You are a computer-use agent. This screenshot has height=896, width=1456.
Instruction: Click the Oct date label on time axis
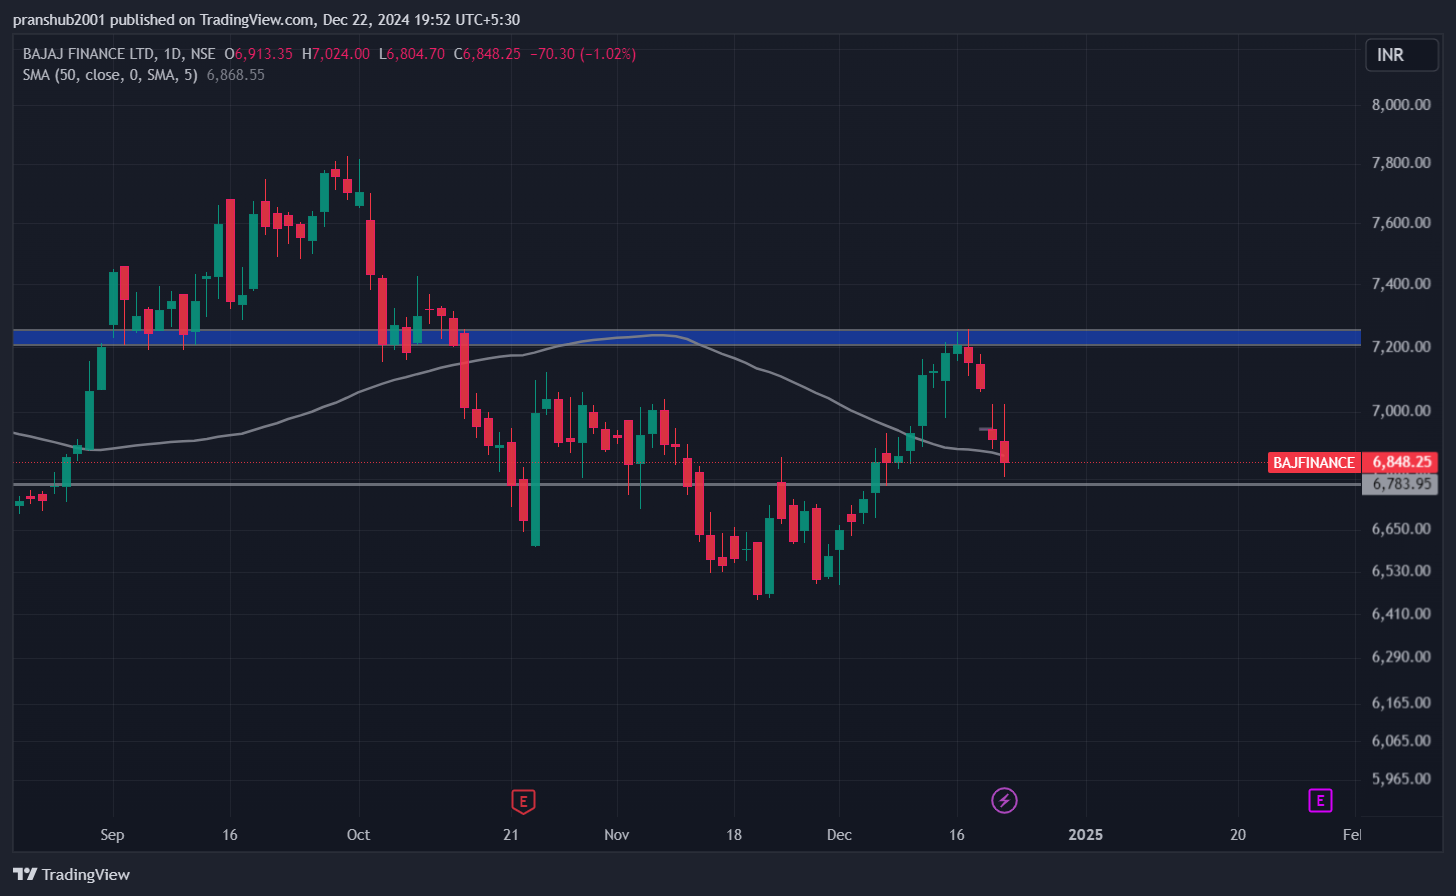click(x=358, y=835)
